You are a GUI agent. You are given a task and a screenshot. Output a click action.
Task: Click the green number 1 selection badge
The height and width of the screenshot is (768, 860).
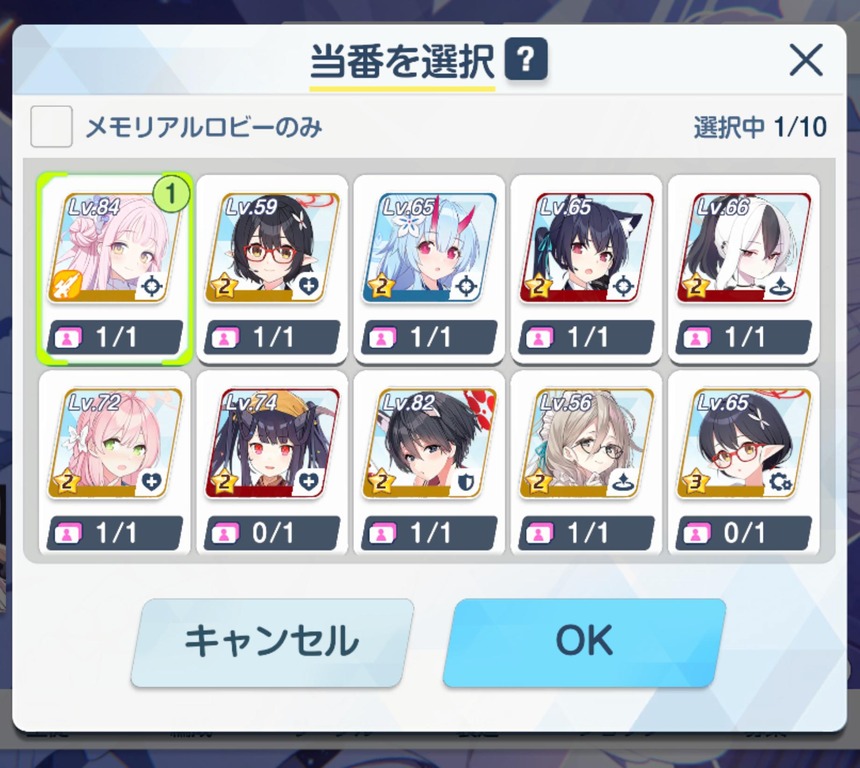pos(171,193)
